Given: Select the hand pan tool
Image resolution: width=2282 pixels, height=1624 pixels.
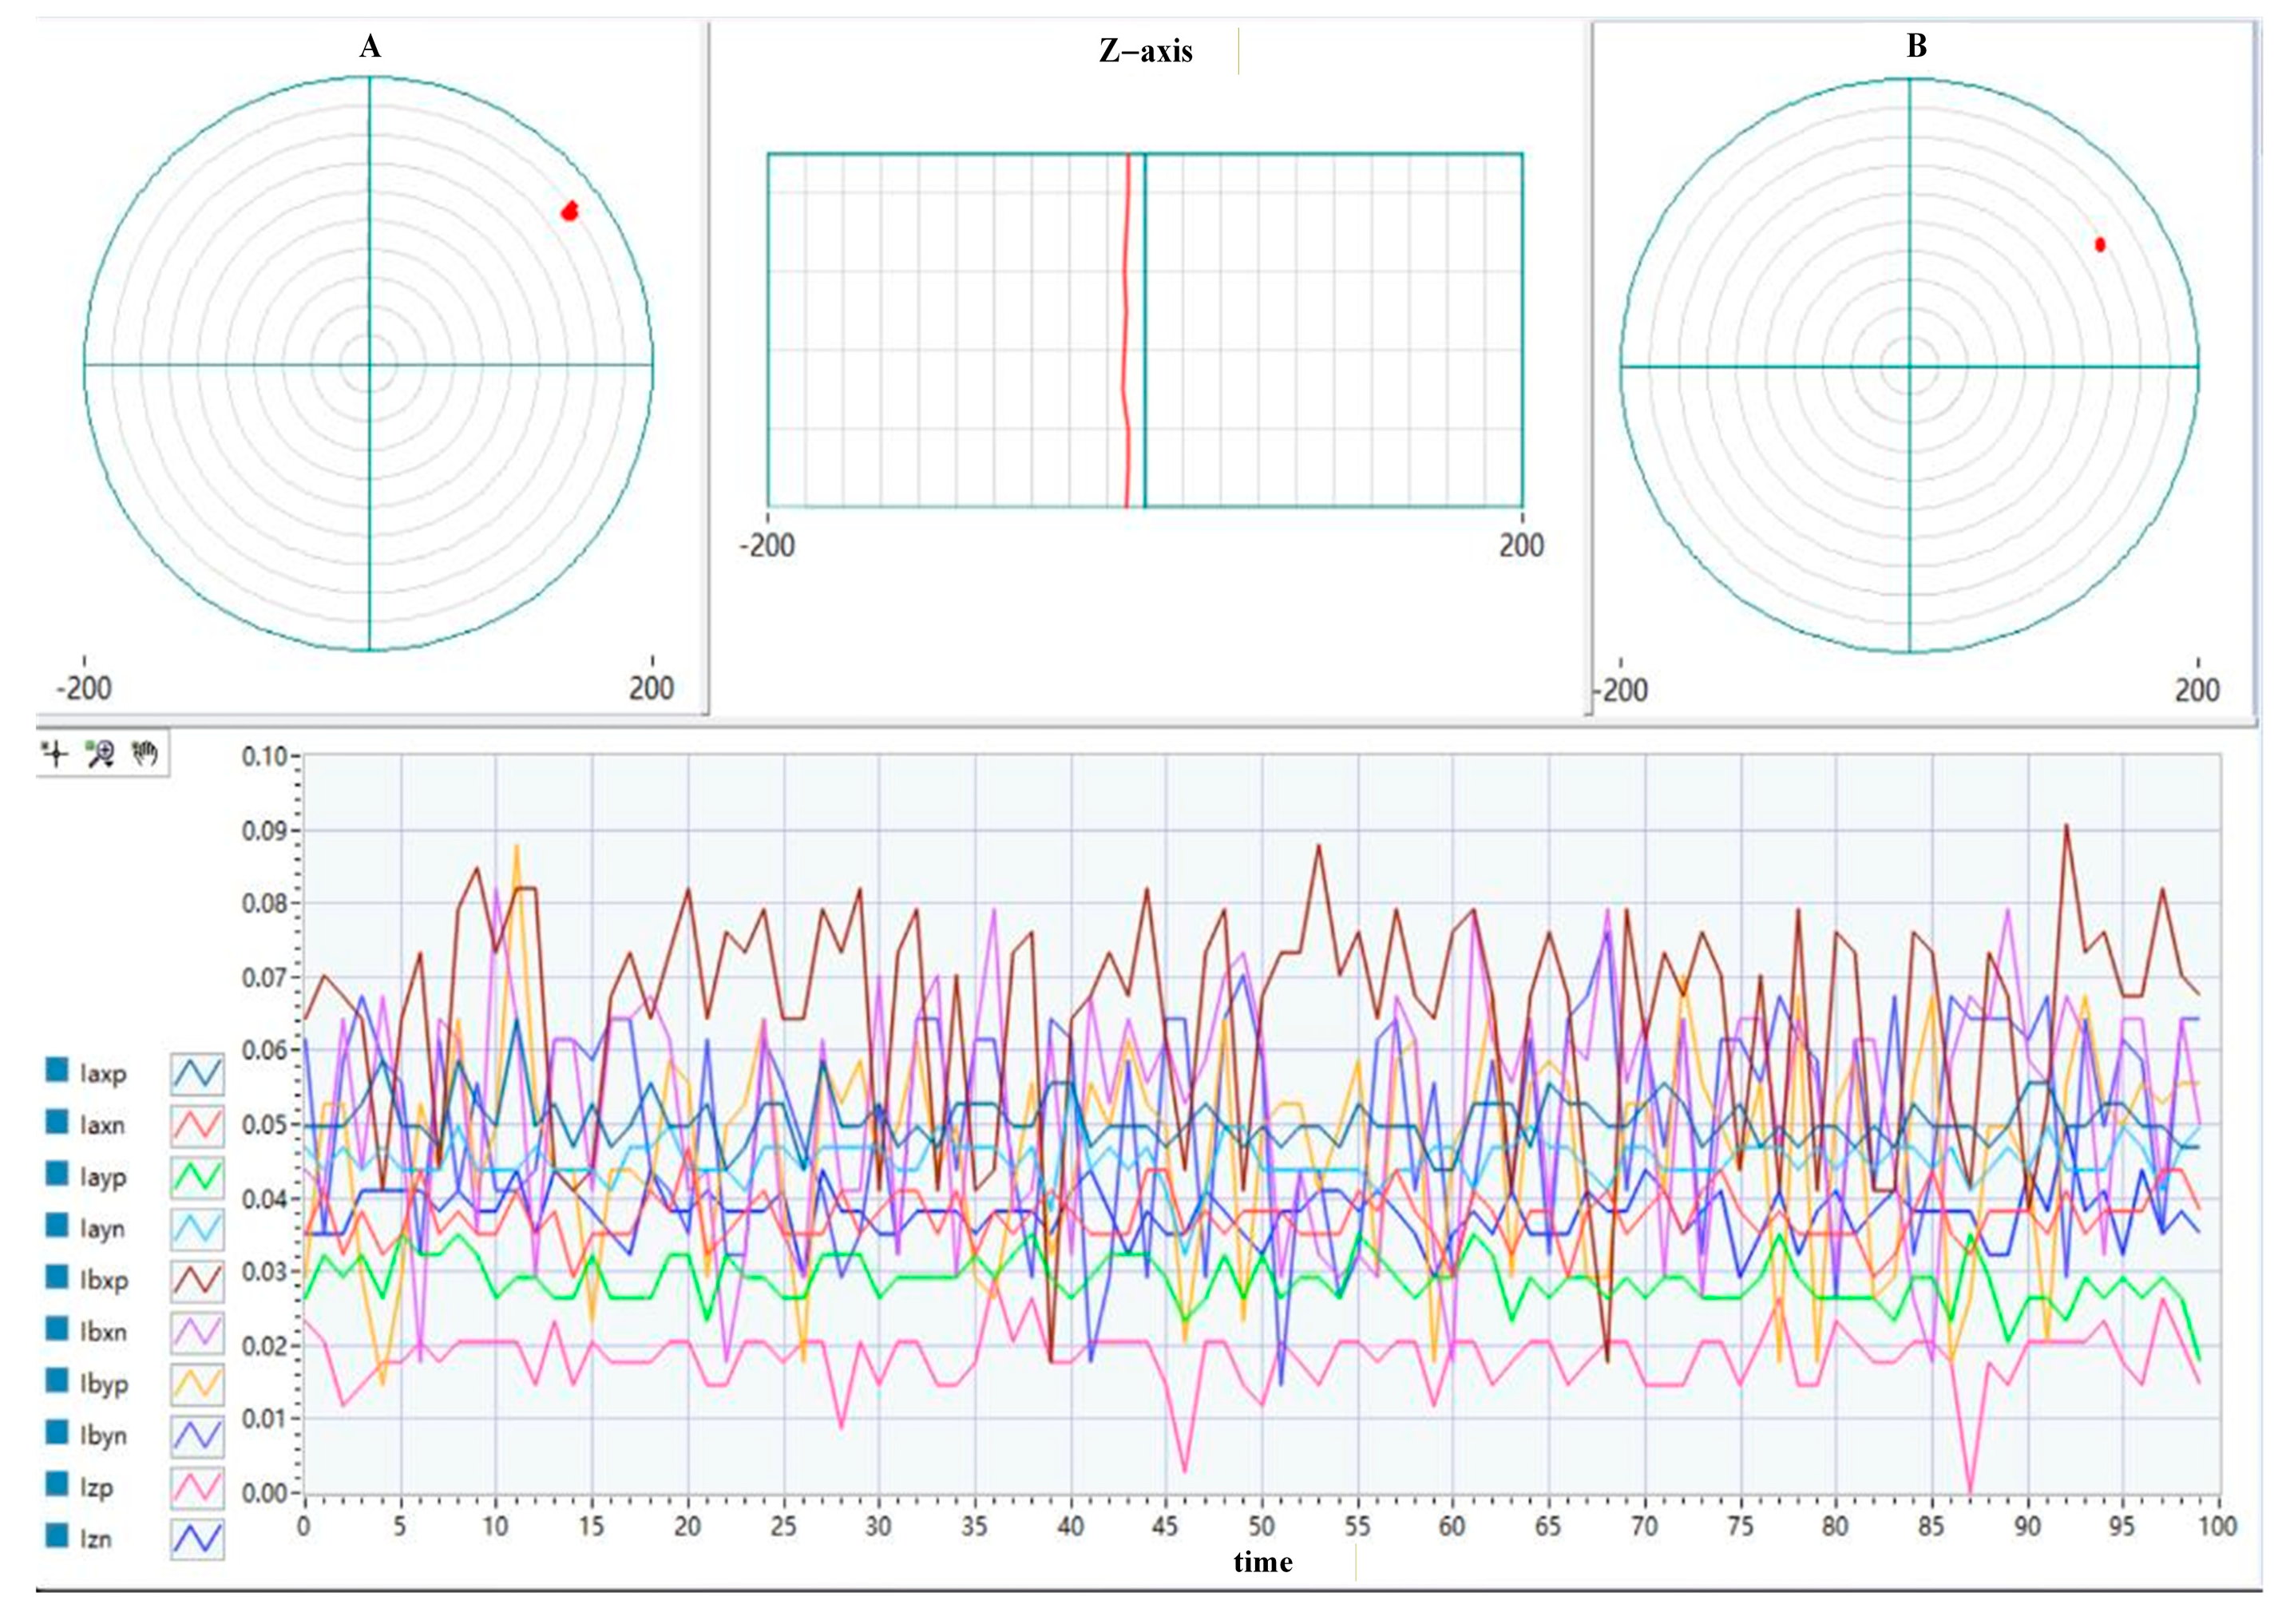Looking at the screenshot, I should [146, 753].
